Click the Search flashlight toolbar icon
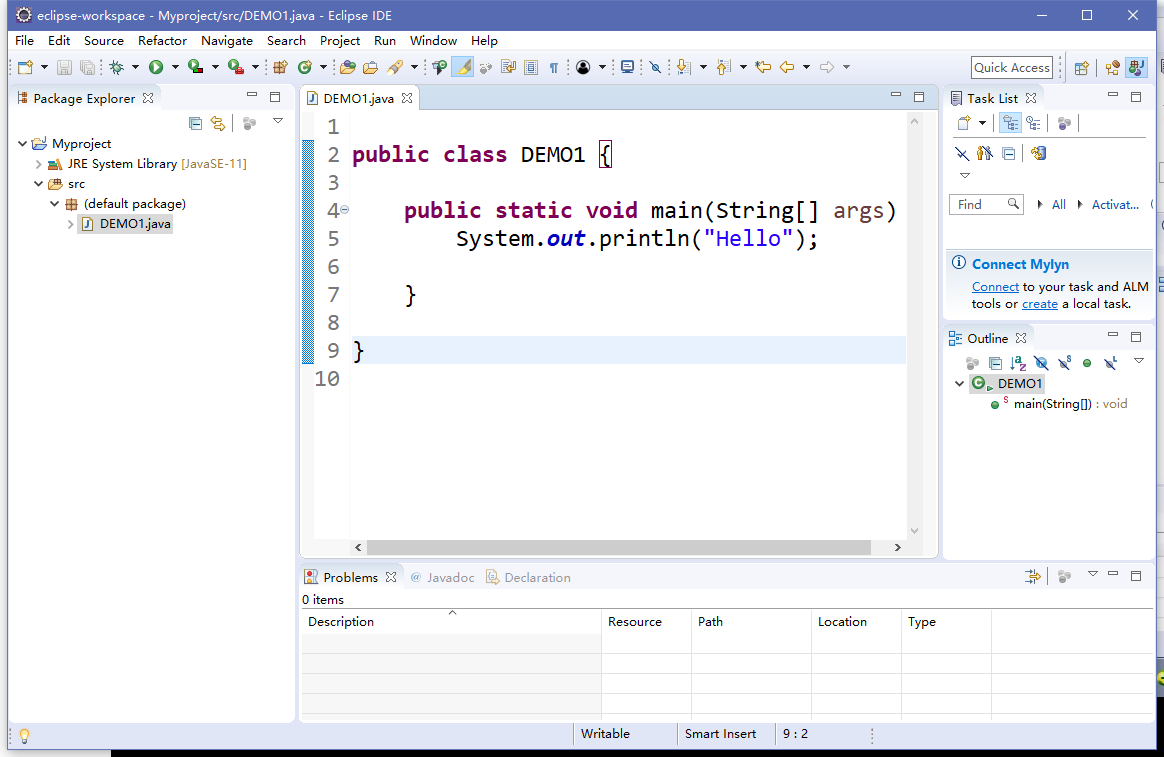 (395, 68)
